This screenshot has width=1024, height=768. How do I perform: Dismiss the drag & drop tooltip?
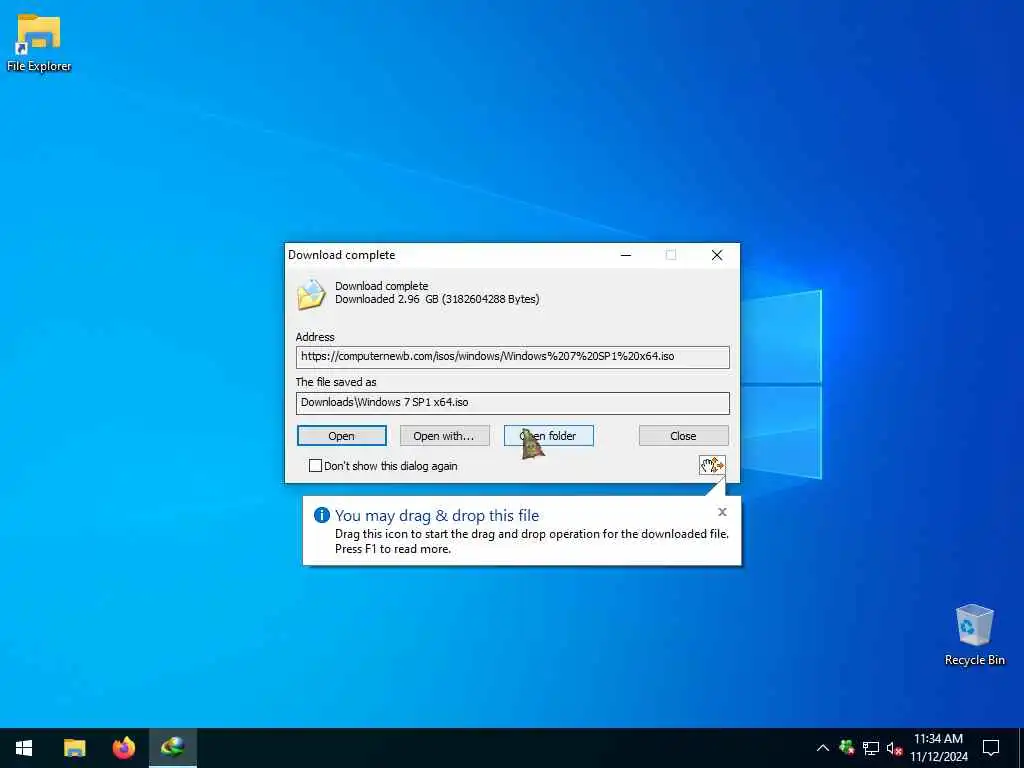click(x=722, y=512)
